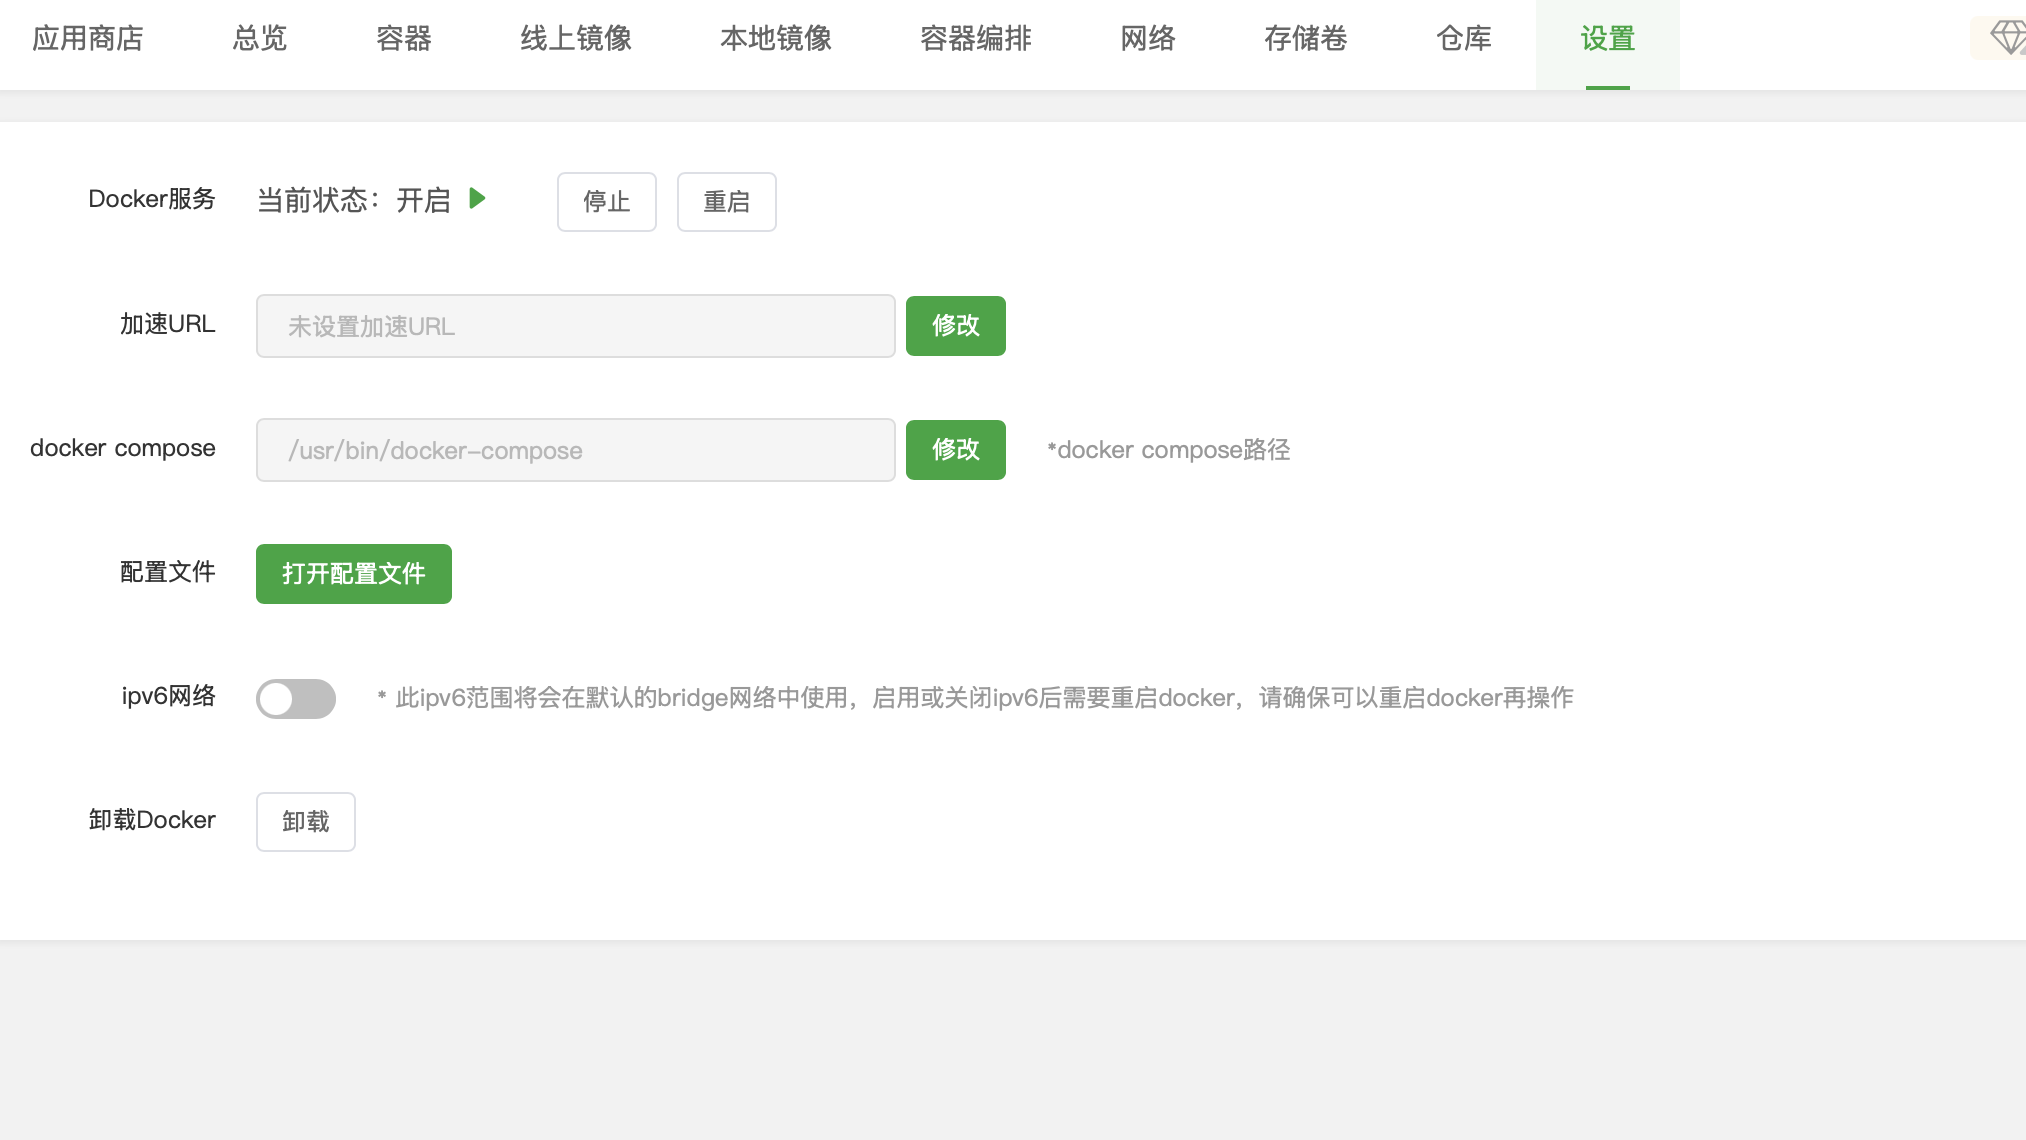Click the 卸载Docker label
The width and height of the screenshot is (2026, 1140).
152,820
